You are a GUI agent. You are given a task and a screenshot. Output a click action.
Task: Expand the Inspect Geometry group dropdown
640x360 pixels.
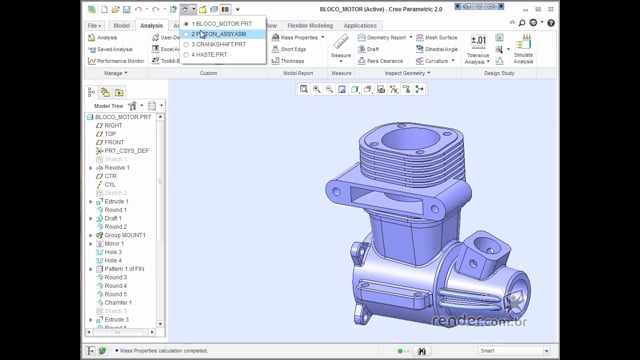[407, 73]
